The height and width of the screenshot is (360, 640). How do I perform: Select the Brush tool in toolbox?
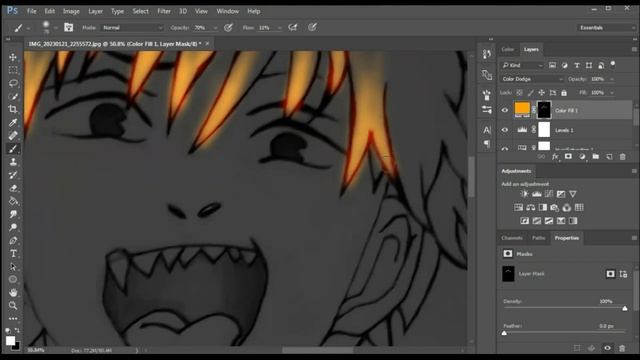[13, 149]
